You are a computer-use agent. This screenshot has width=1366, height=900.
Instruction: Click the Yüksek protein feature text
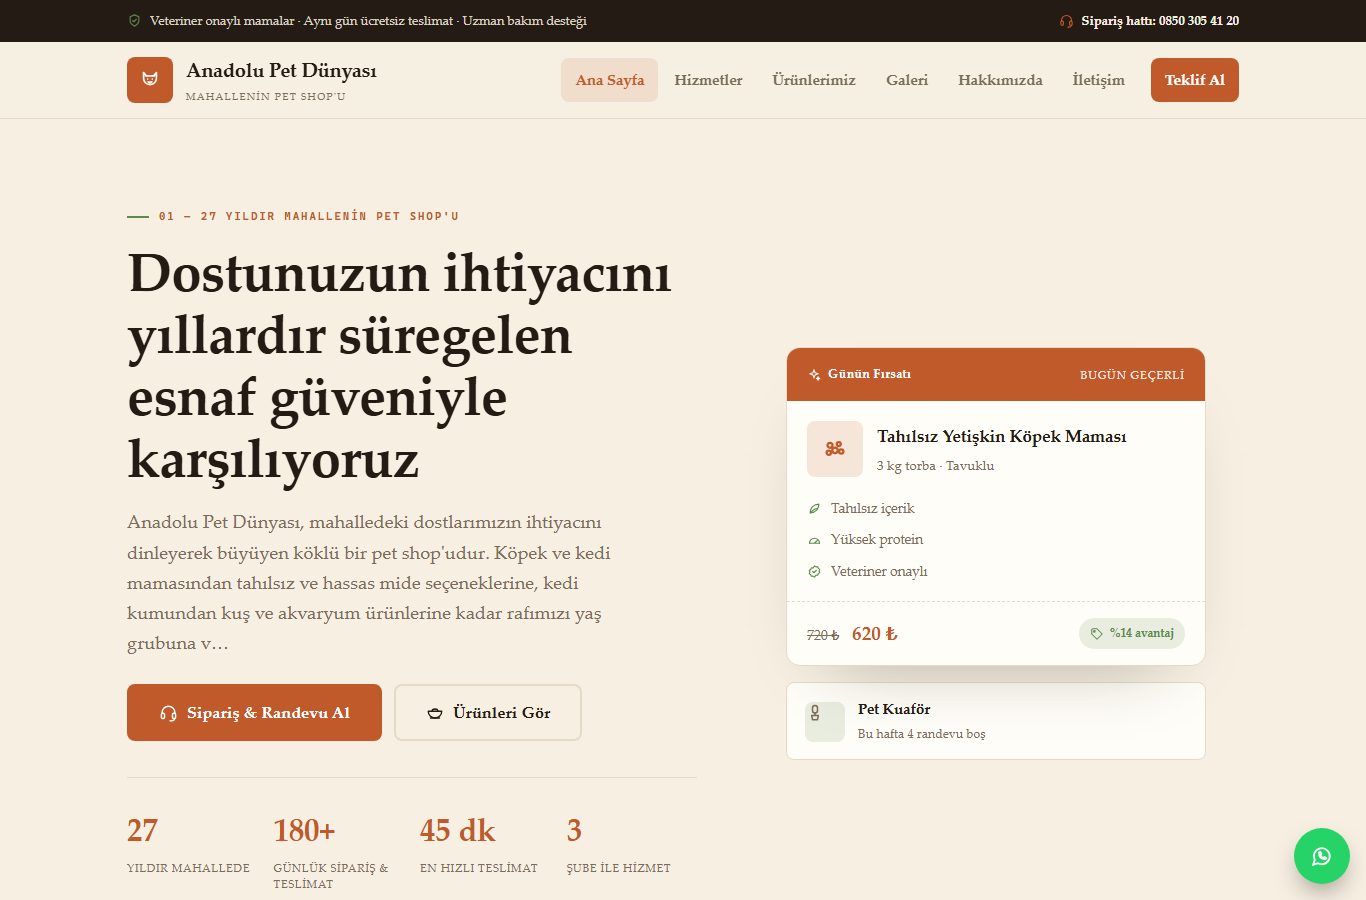click(877, 540)
